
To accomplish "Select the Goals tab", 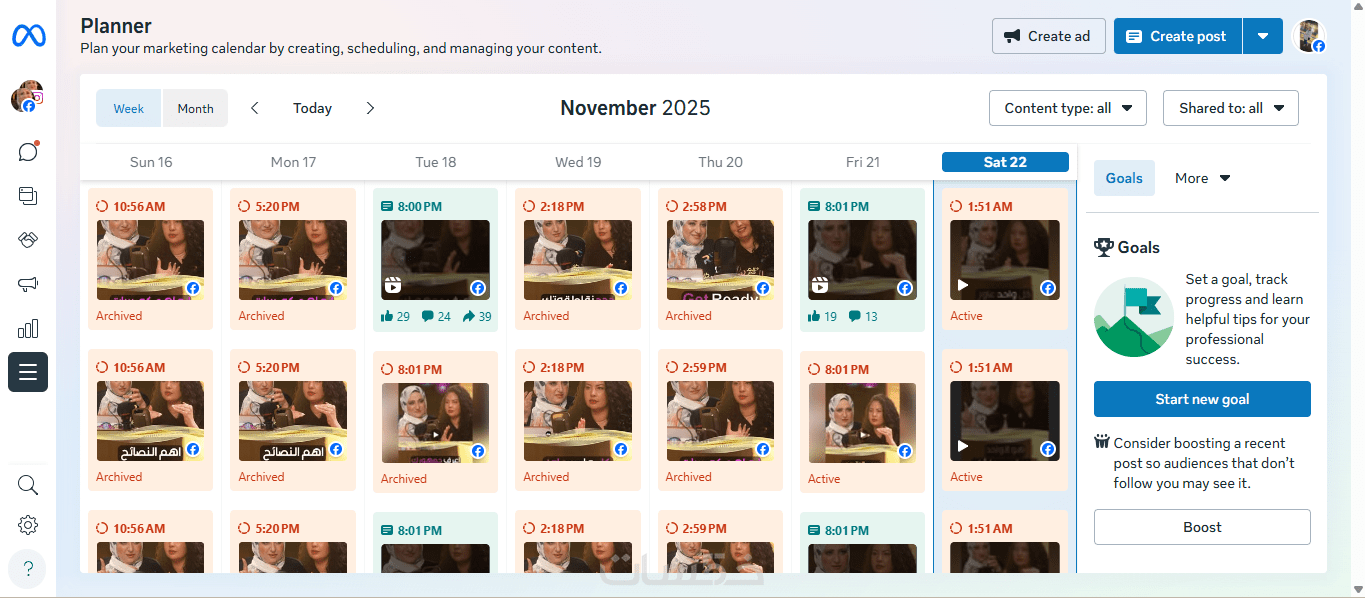I will coord(1124,178).
